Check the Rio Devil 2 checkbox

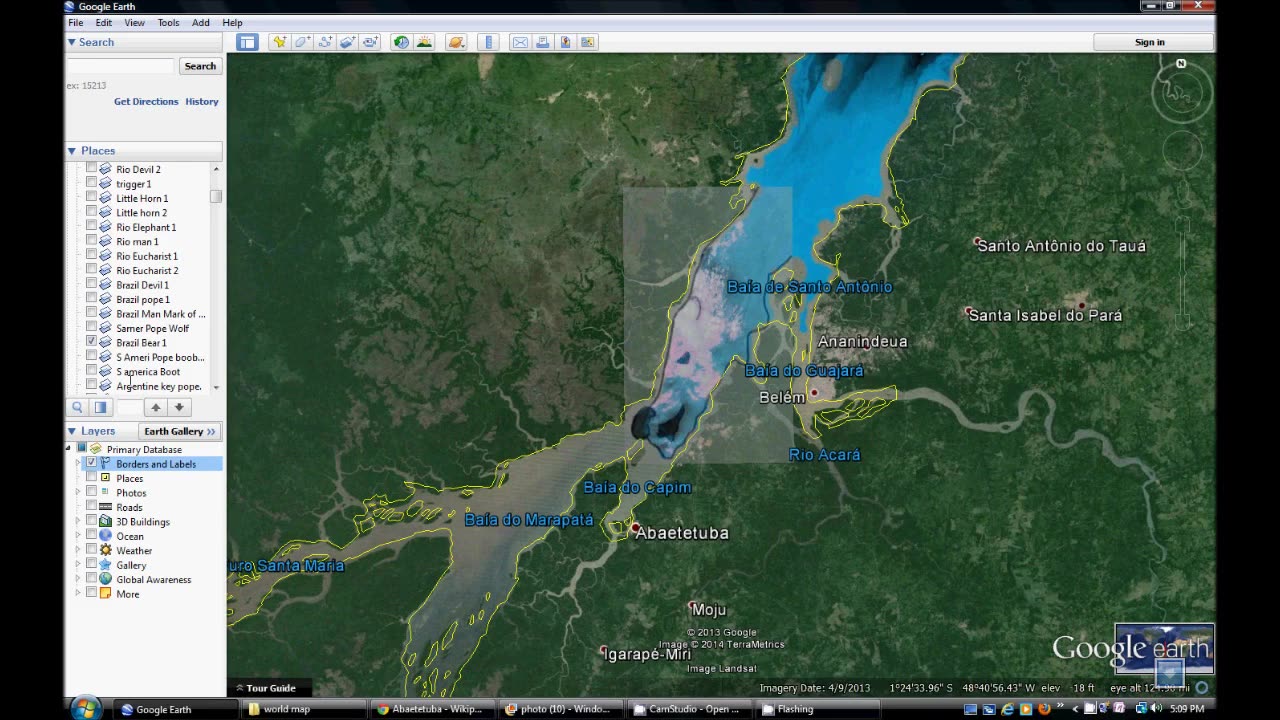coord(92,169)
